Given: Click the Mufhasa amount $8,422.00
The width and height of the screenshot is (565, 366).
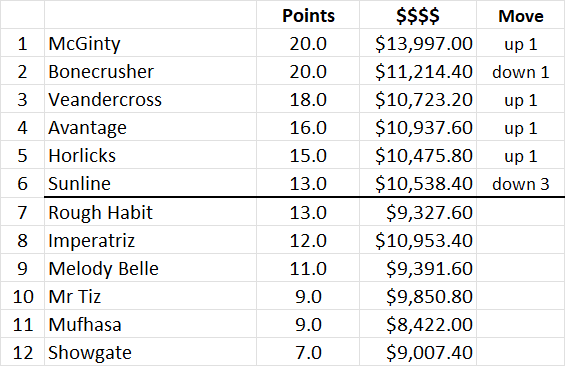Looking at the screenshot, I should pyautogui.click(x=418, y=324).
